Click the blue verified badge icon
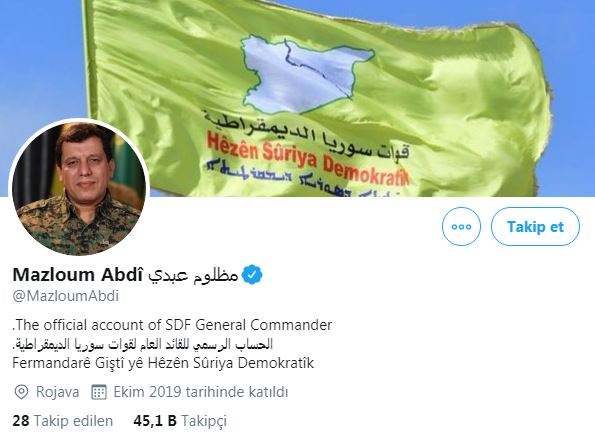 tap(252, 275)
